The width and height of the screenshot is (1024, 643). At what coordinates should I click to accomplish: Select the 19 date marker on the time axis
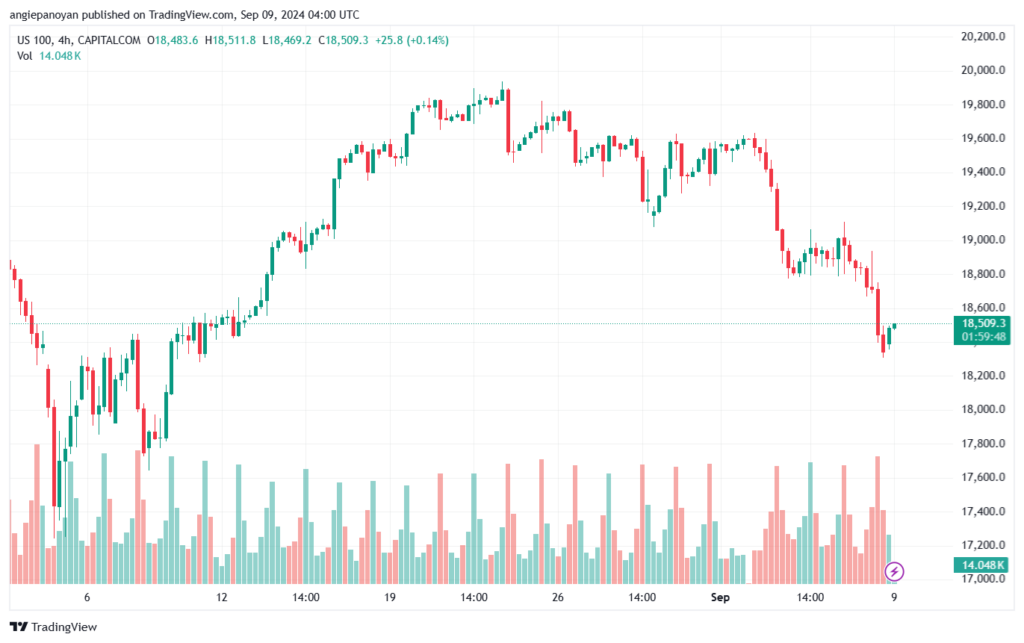click(390, 597)
